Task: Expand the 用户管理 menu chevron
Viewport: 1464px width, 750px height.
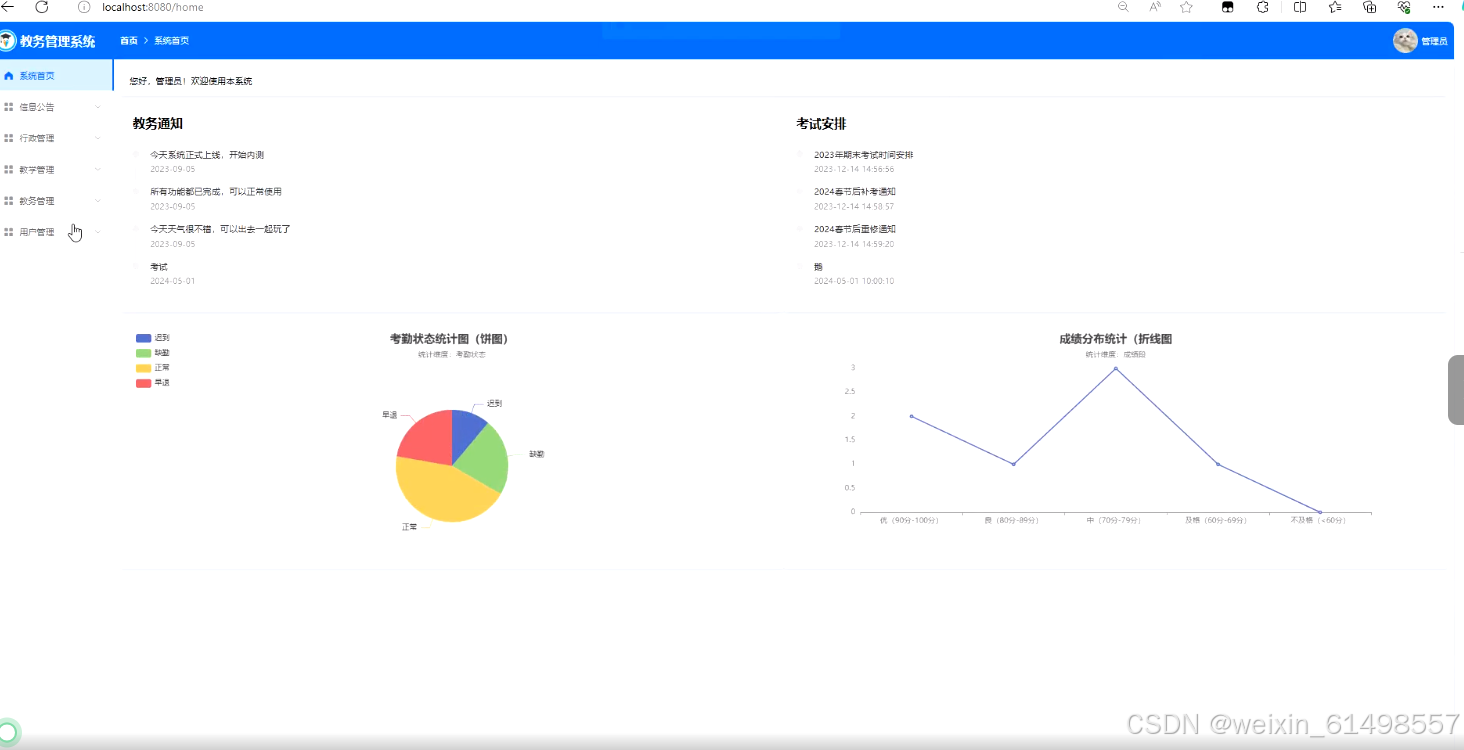Action: [x=97, y=231]
